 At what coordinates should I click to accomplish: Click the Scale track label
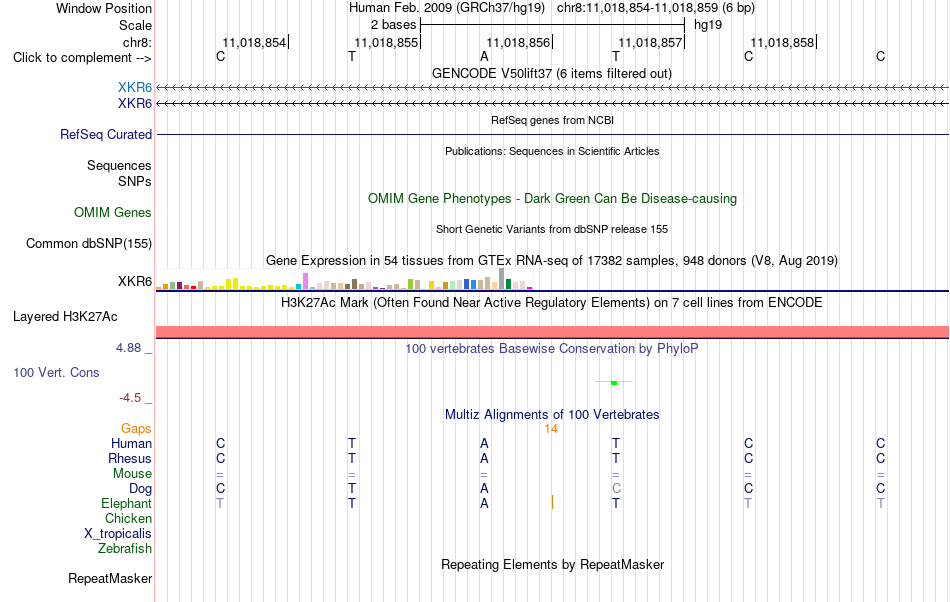click(135, 25)
